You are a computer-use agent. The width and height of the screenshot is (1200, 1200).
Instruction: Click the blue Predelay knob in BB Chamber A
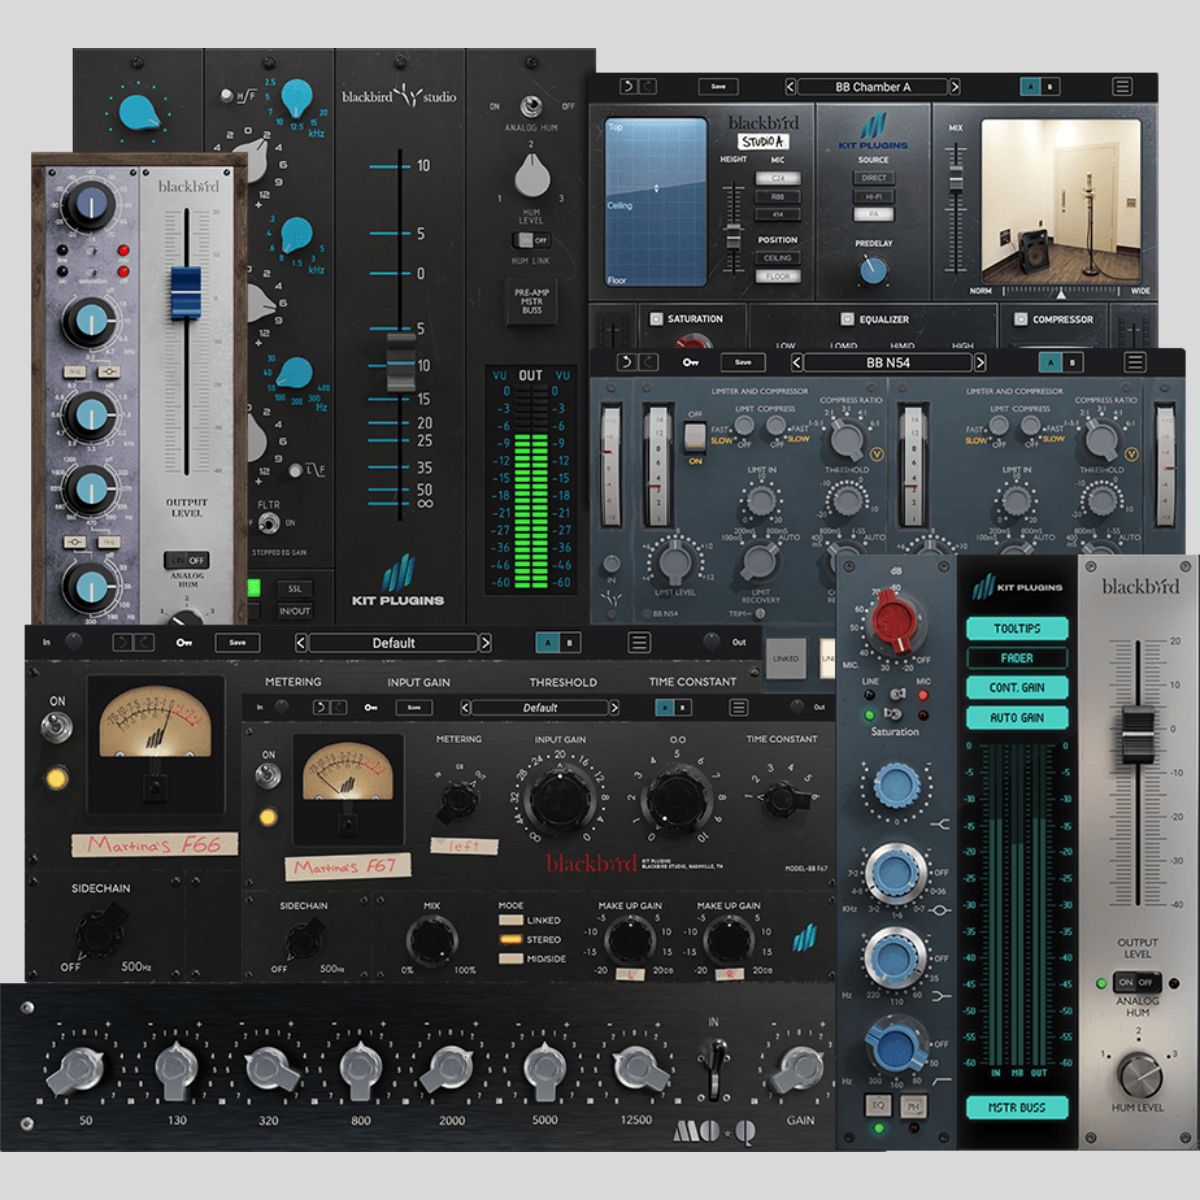pyautogui.click(x=873, y=269)
